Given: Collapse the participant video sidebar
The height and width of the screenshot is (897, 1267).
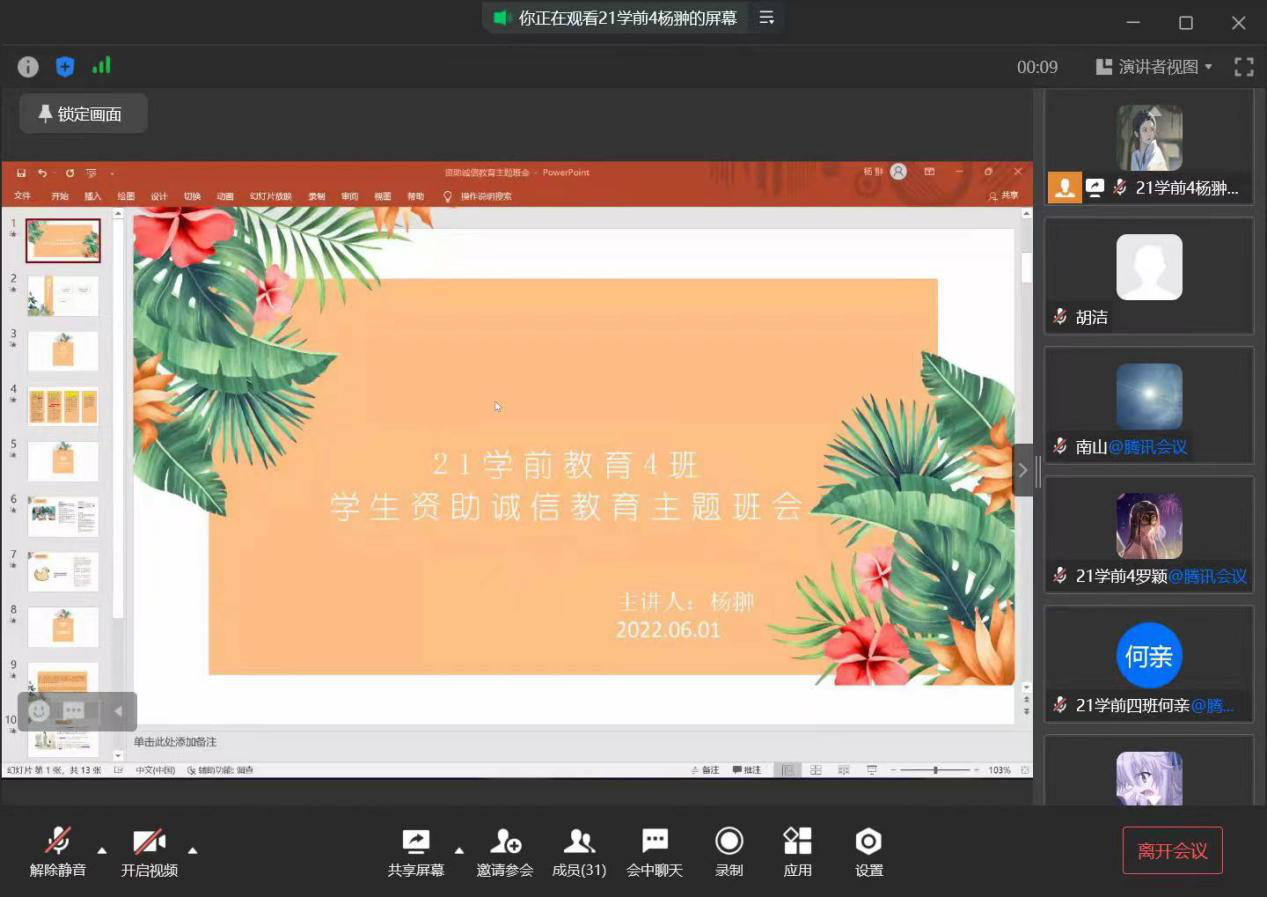Looking at the screenshot, I should tap(1022, 470).
